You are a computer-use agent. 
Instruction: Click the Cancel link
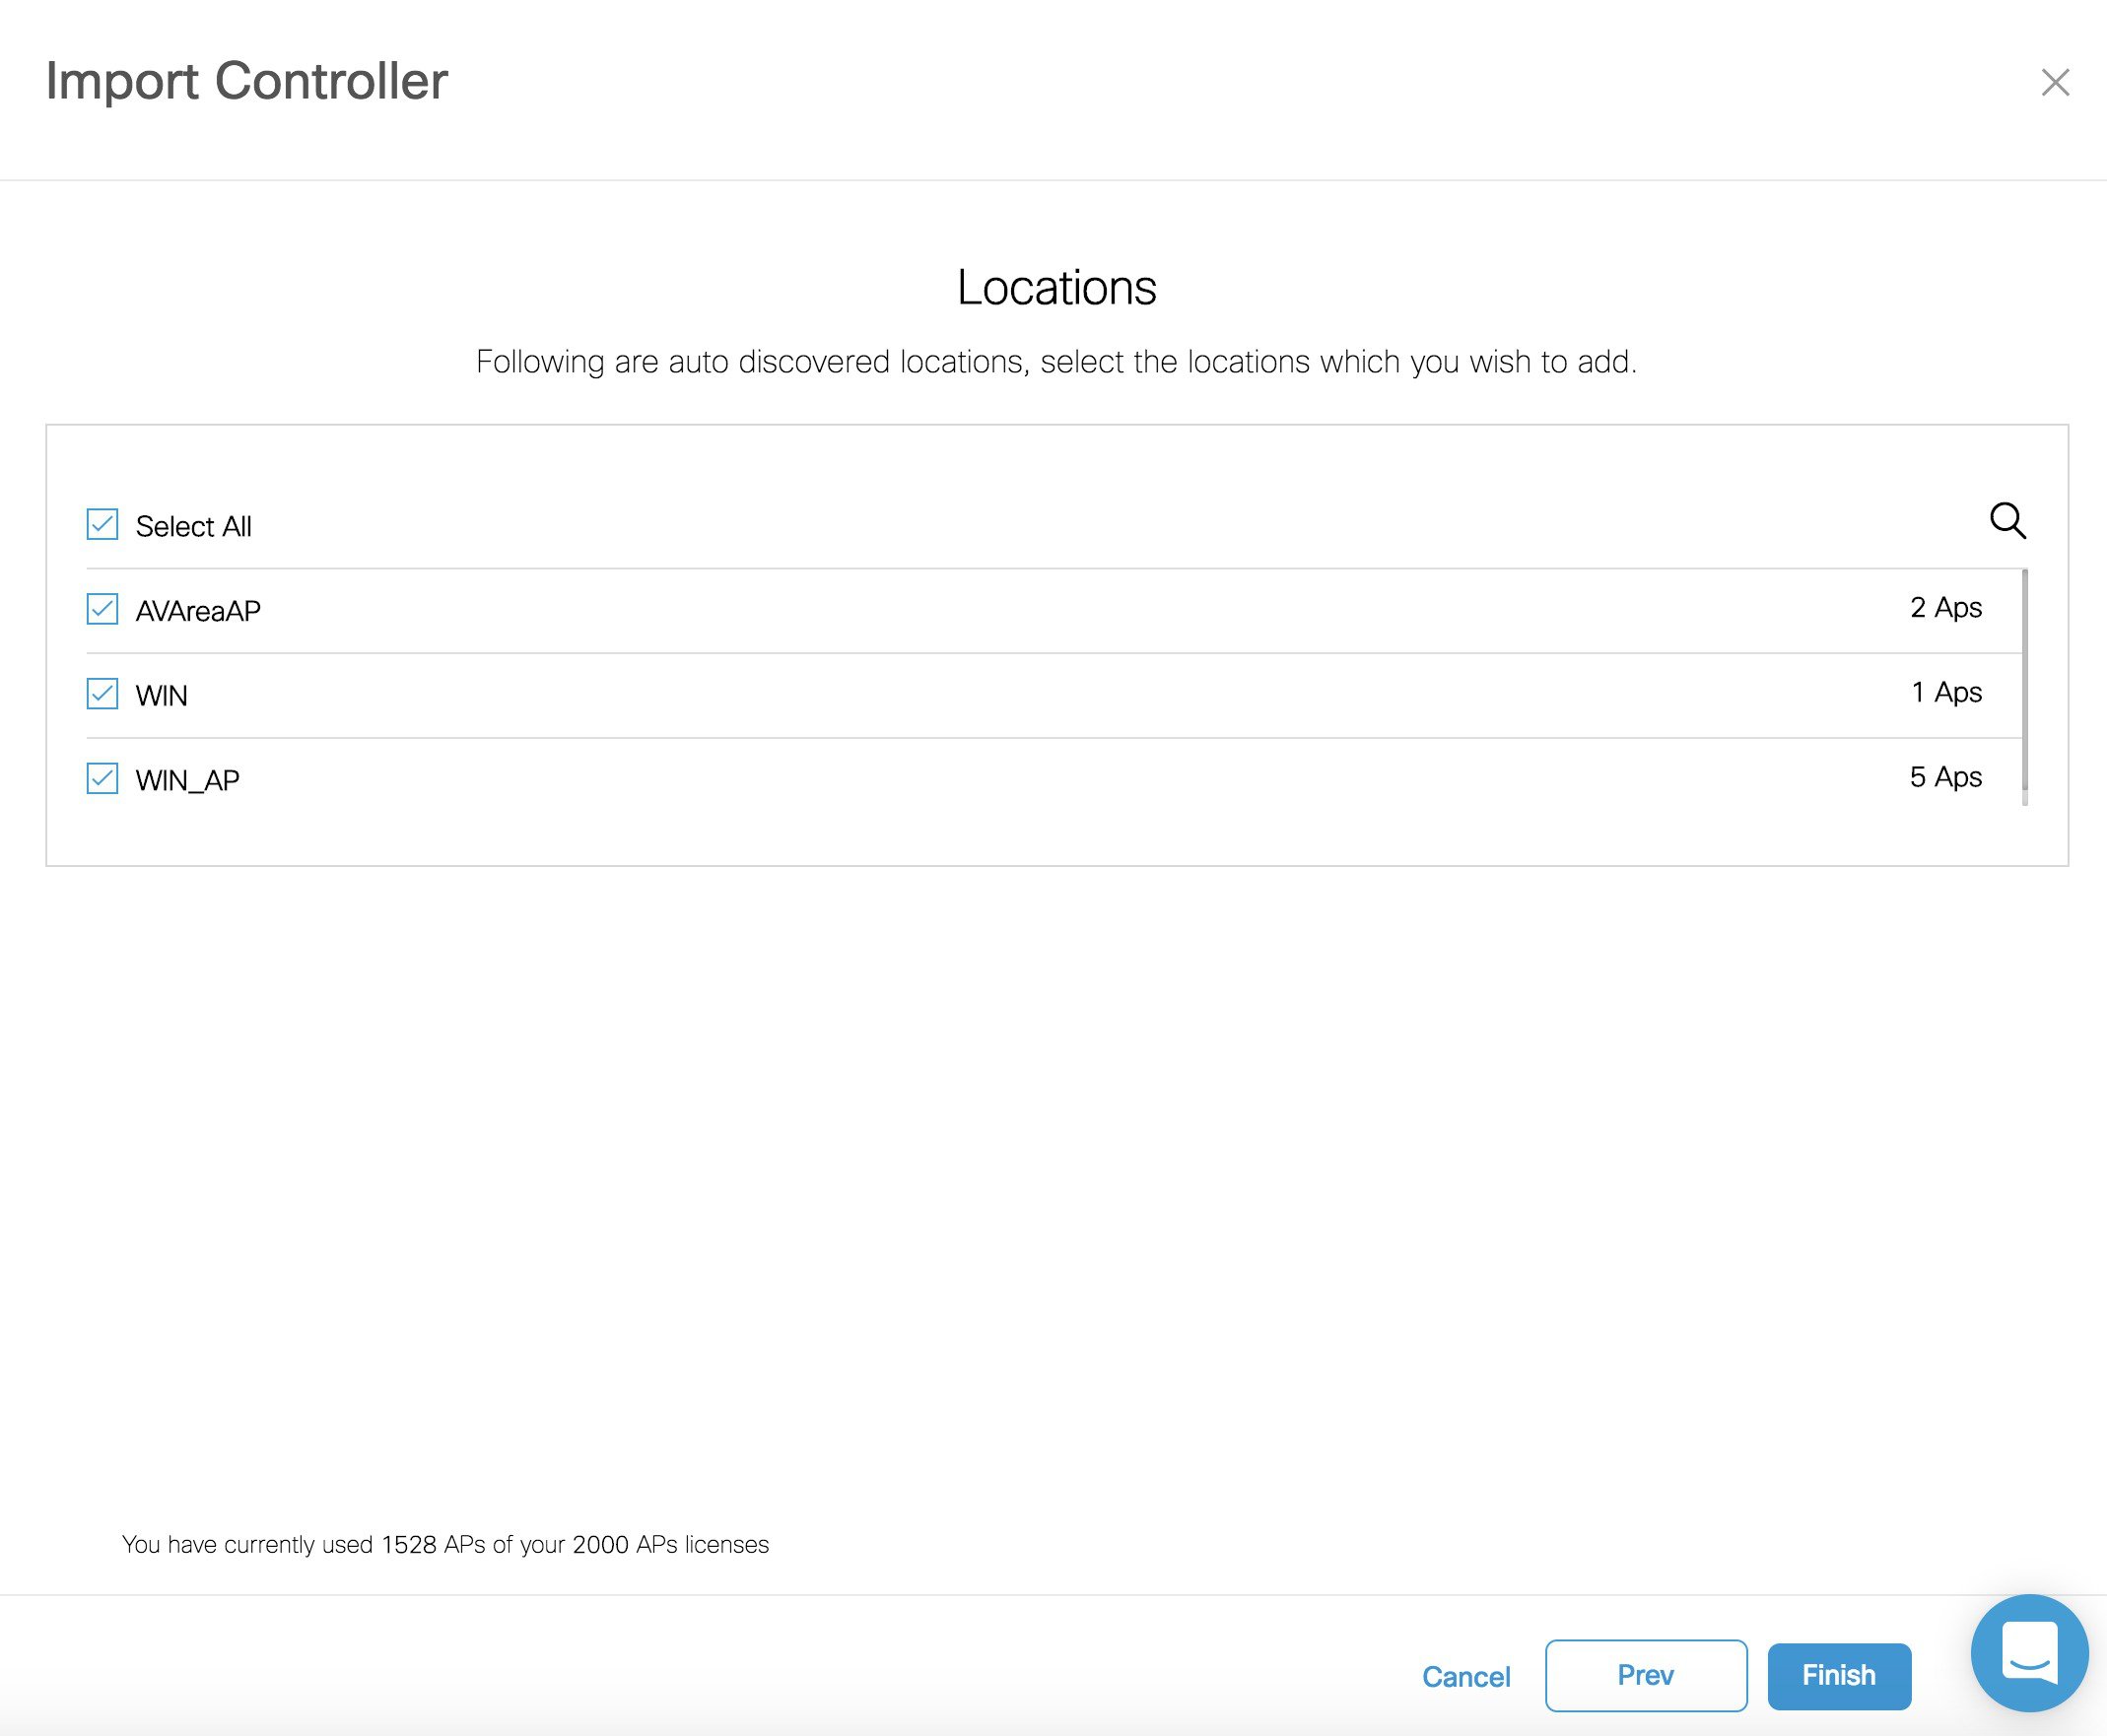pyautogui.click(x=1465, y=1677)
